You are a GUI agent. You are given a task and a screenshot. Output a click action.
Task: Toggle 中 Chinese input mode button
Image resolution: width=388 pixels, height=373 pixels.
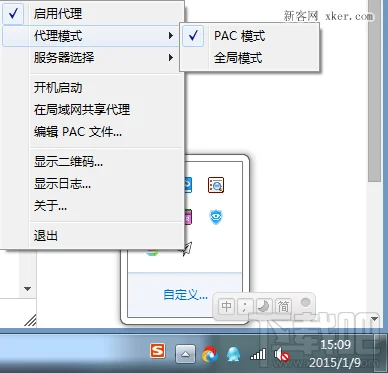[227, 306]
